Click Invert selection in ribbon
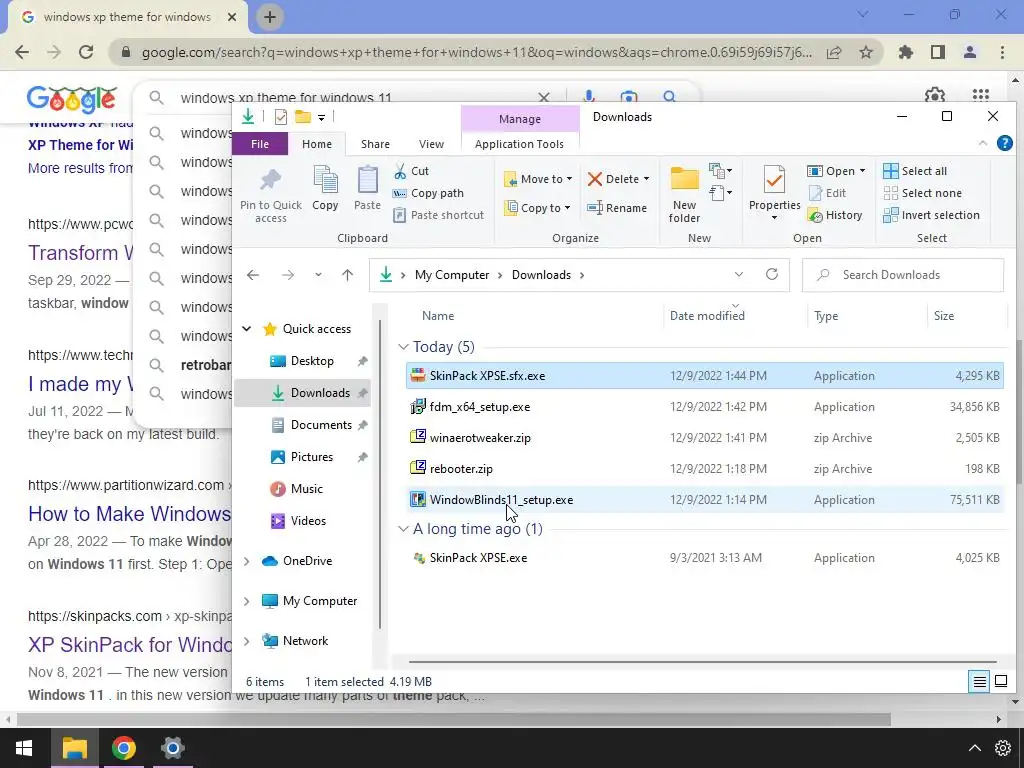Viewport: 1024px width, 768px height. [x=931, y=215]
